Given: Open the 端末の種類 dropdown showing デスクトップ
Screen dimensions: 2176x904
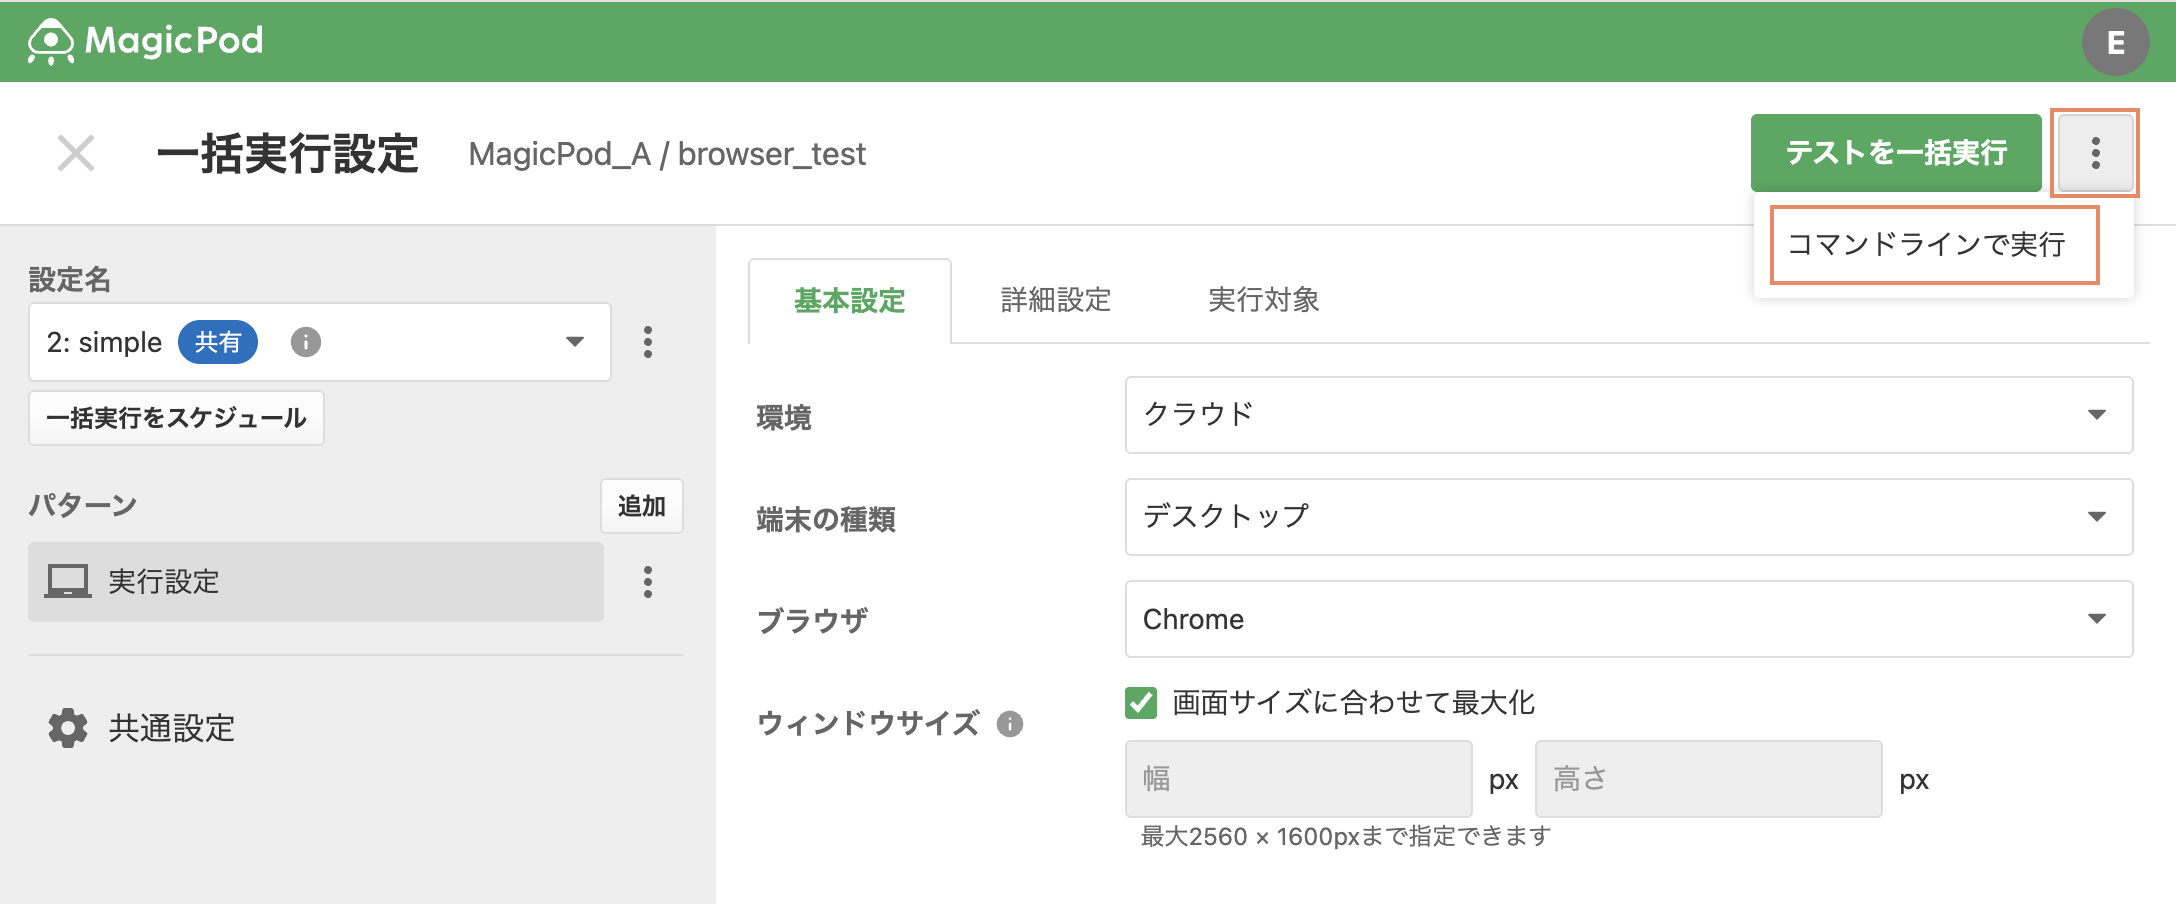Looking at the screenshot, I should point(1629,517).
